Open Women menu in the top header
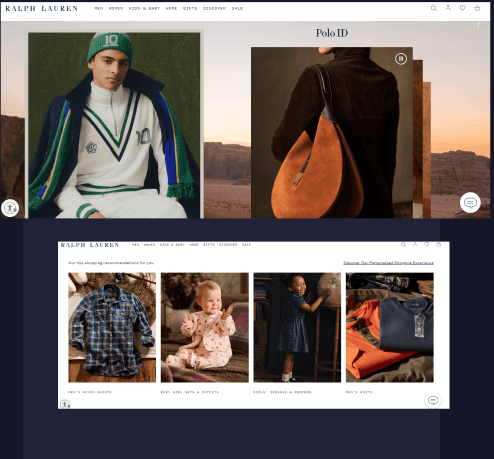This screenshot has width=494, height=459. [116, 8]
